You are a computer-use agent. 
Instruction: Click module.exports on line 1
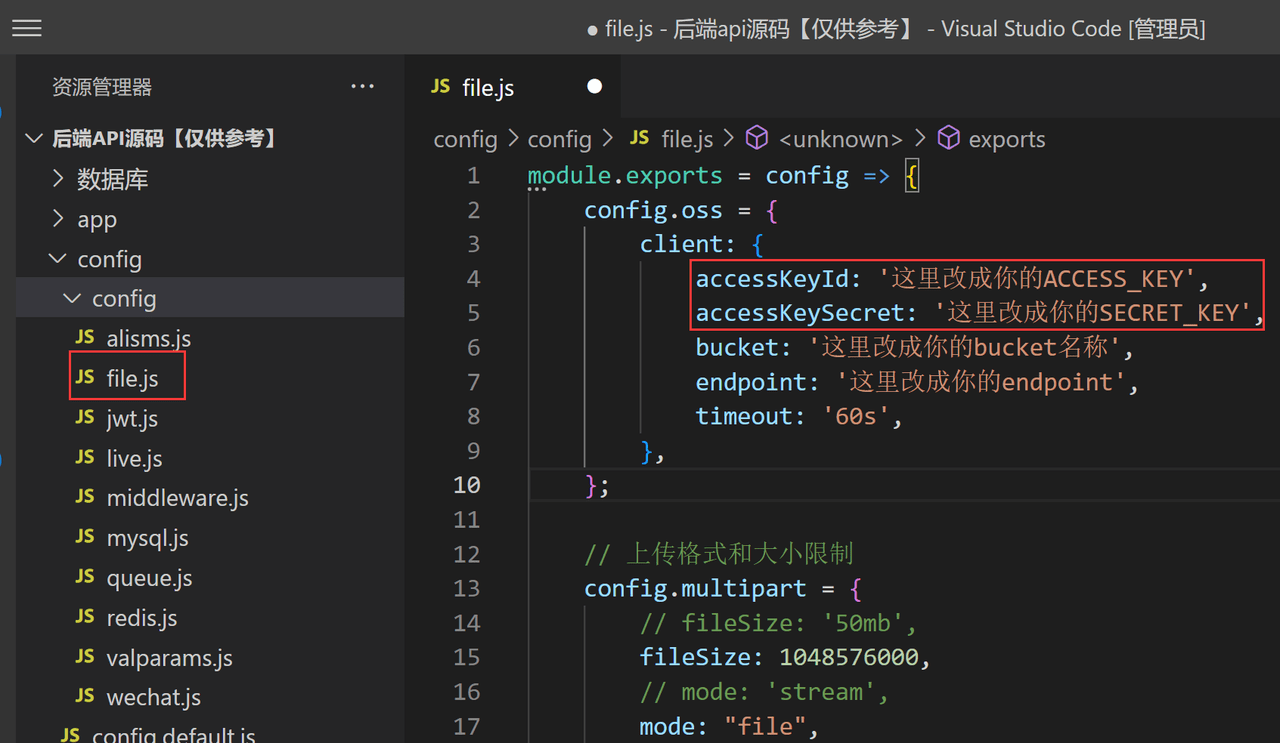(x=625, y=176)
